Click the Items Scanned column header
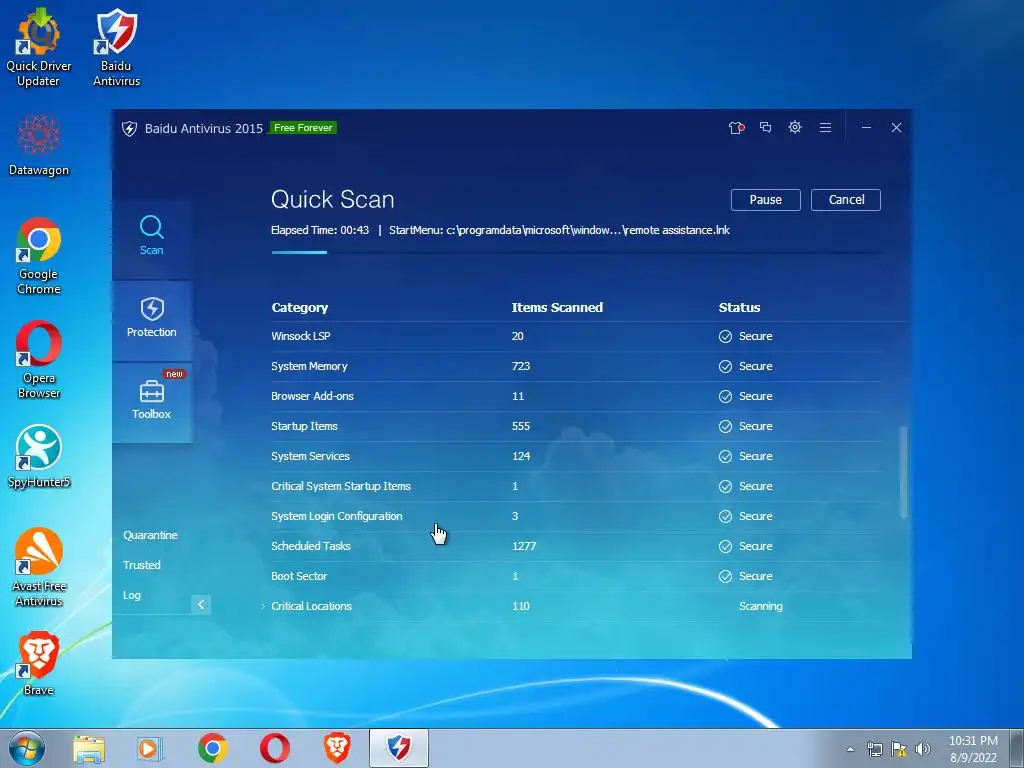The image size is (1024, 768). click(x=557, y=308)
